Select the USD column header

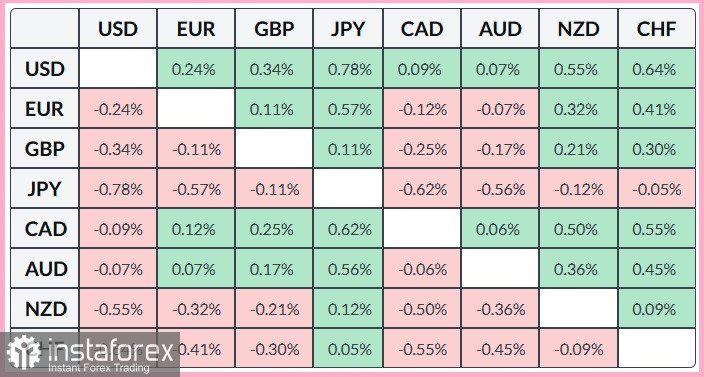(x=118, y=28)
